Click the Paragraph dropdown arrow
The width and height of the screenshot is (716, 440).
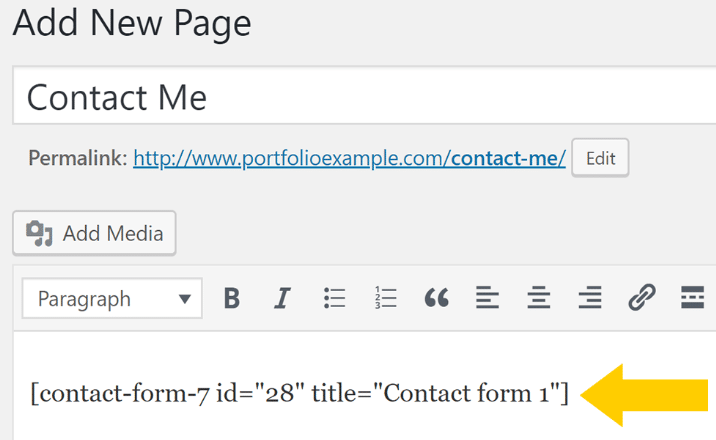(x=185, y=299)
